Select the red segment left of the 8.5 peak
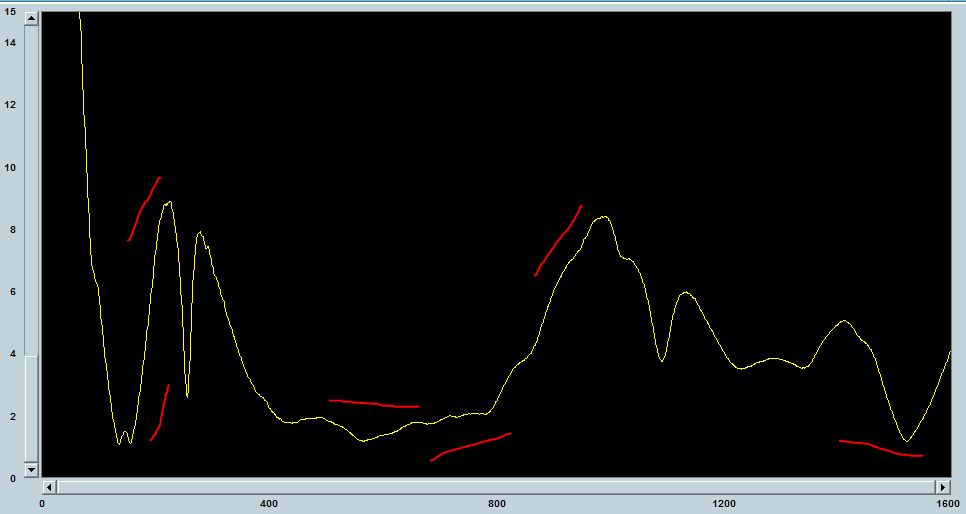This screenshot has width=966, height=514. click(558, 241)
